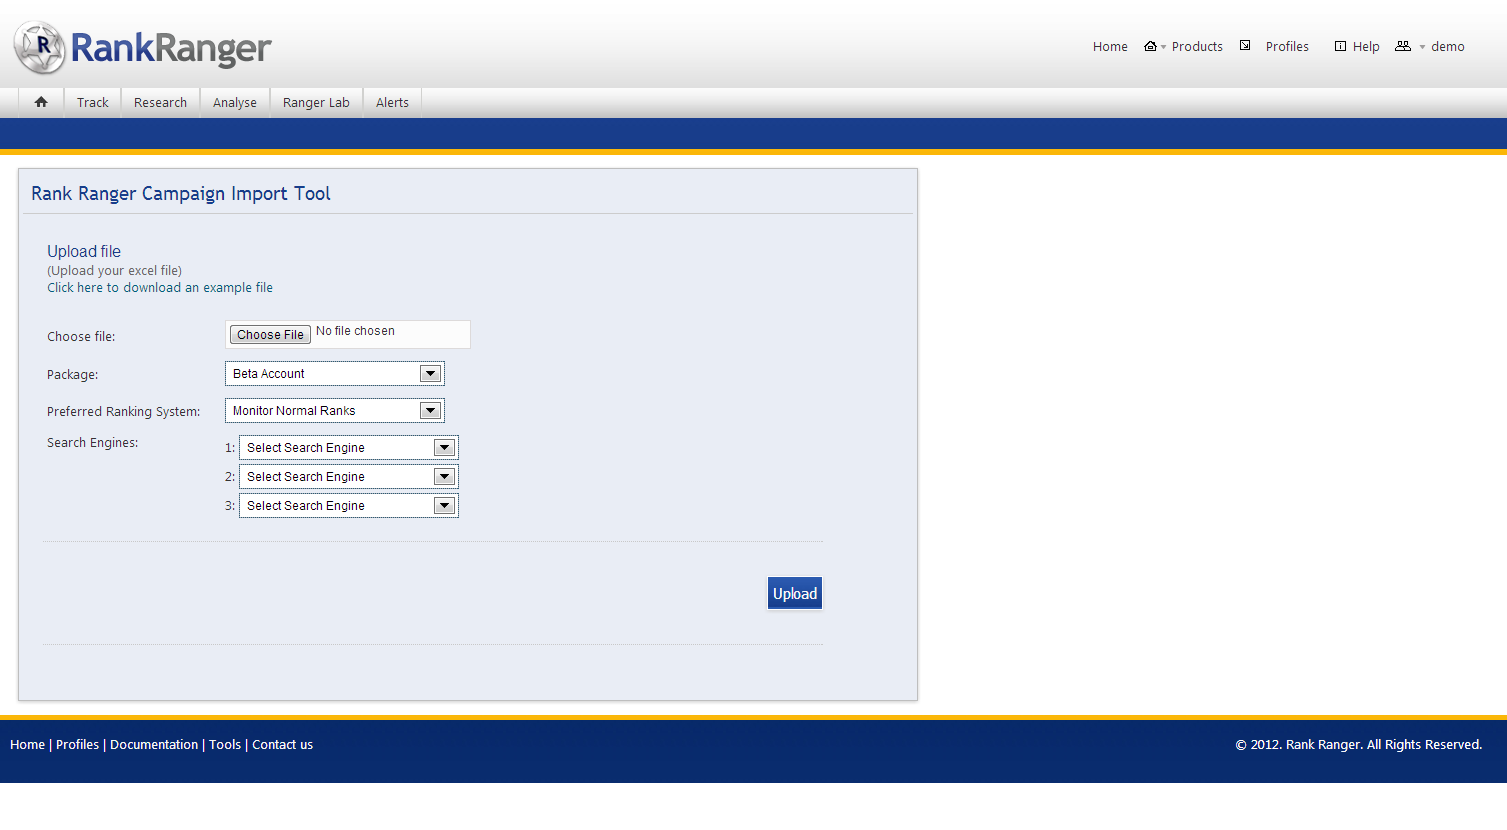Click the 'Upload file' heading
The image size is (1507, 830).
click(x=84, y=251)
